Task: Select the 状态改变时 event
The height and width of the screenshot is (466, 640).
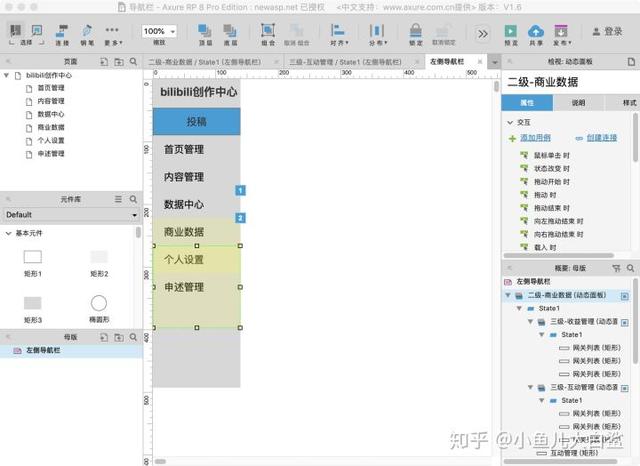Action: pyautogui.click(x=551, y=169)
